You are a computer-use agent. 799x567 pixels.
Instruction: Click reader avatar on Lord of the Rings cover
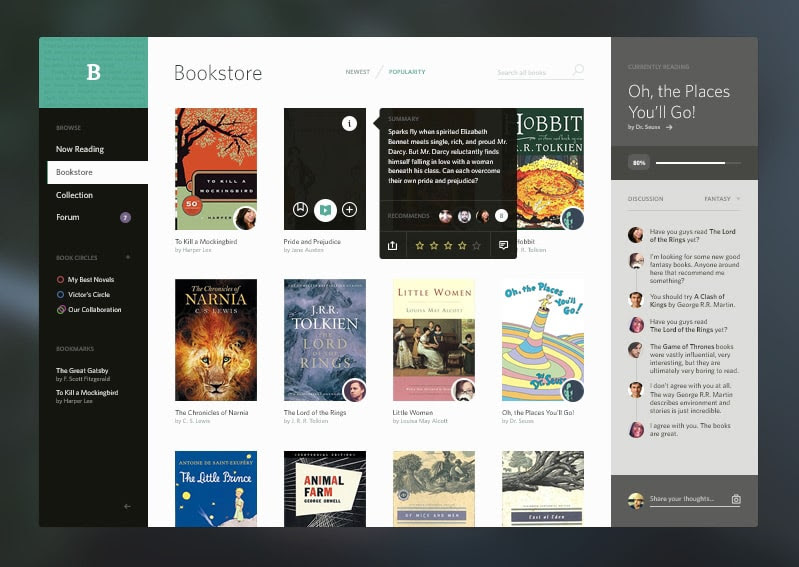click(355, 390)
